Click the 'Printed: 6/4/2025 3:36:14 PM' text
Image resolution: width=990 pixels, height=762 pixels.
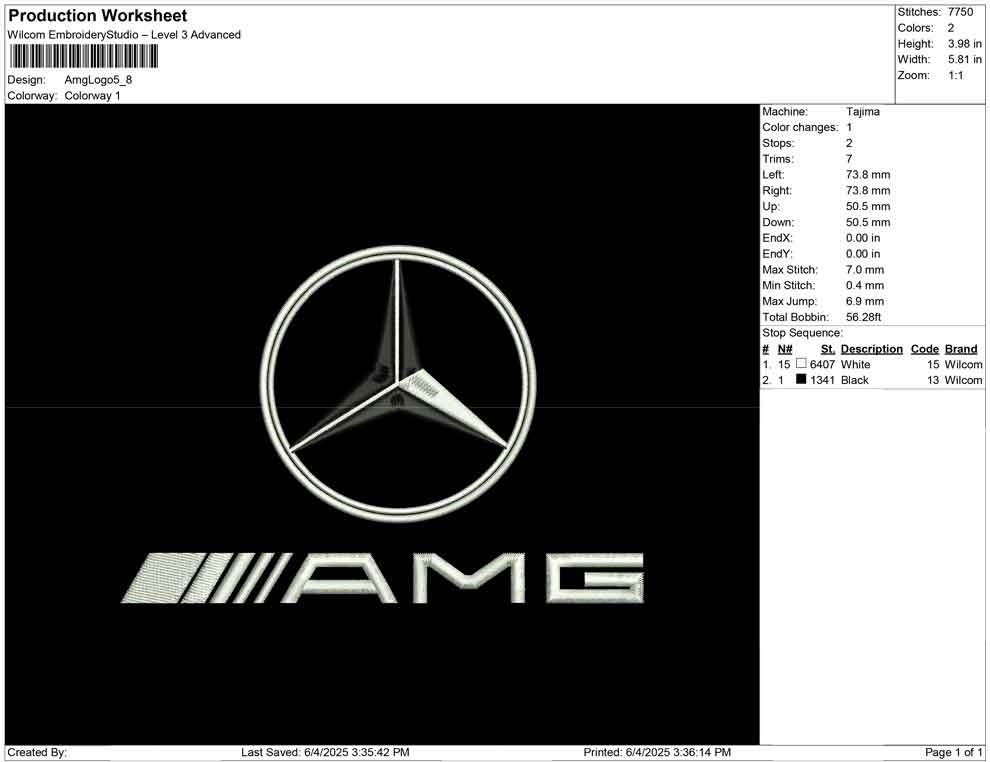click(657, 753)
